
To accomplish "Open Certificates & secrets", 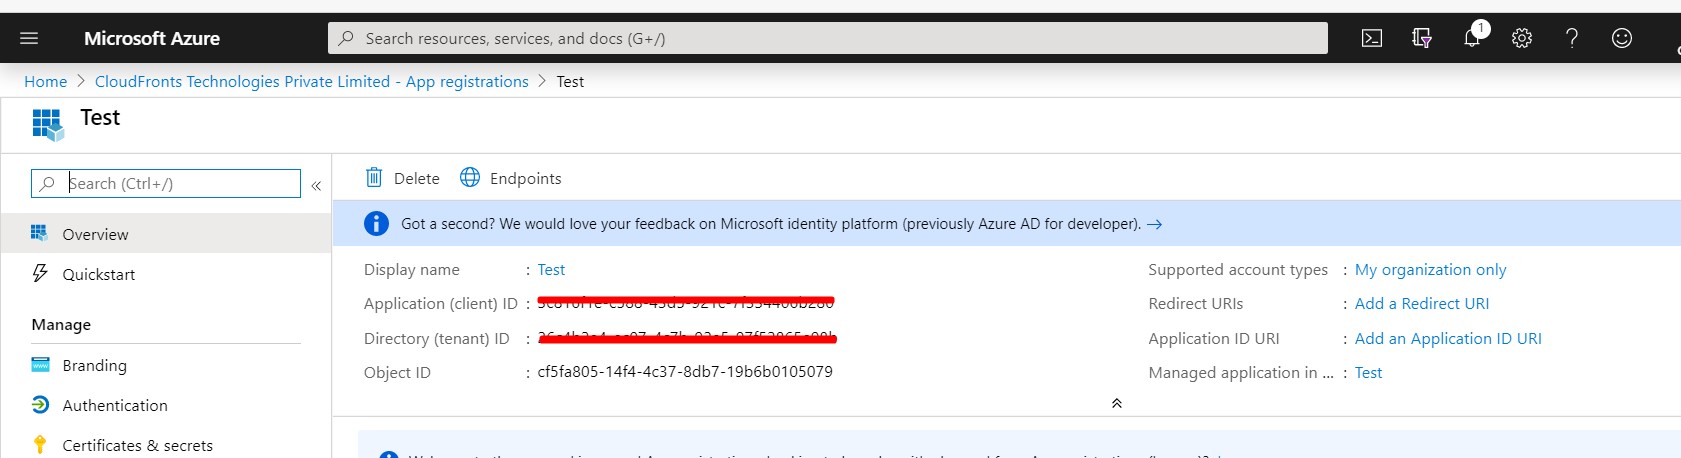I will (137, 445).
